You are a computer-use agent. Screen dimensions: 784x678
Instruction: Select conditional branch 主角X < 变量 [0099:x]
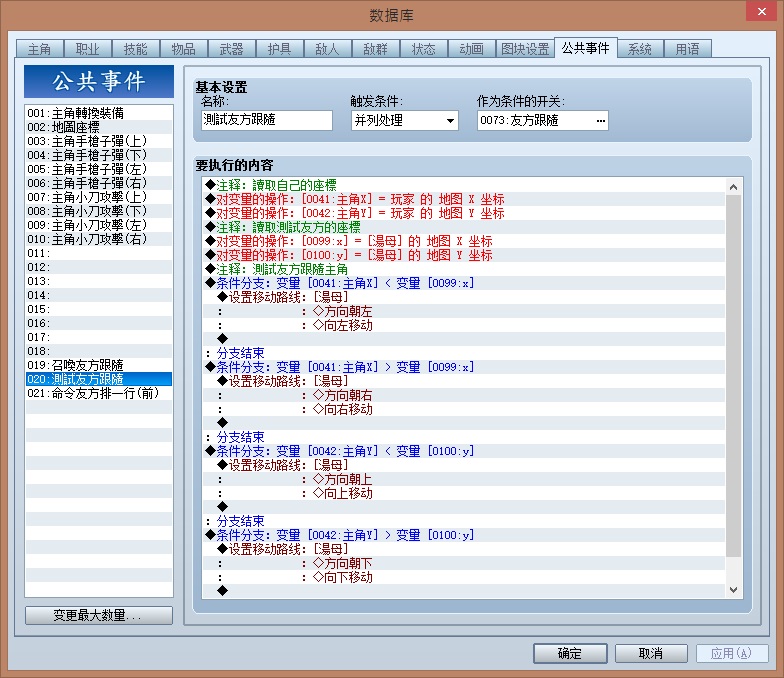tap(464, 283)
